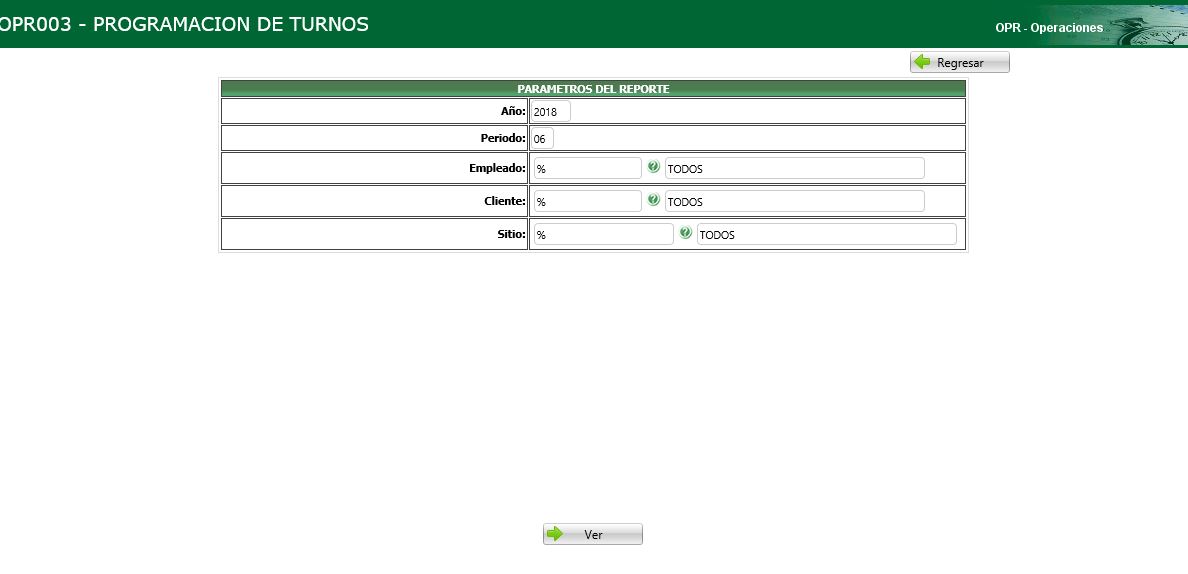The height and width of the screenshot is (574, 1188).
Task: Click the green arrow on the Ver button
Action: click(x=555, y=534)
